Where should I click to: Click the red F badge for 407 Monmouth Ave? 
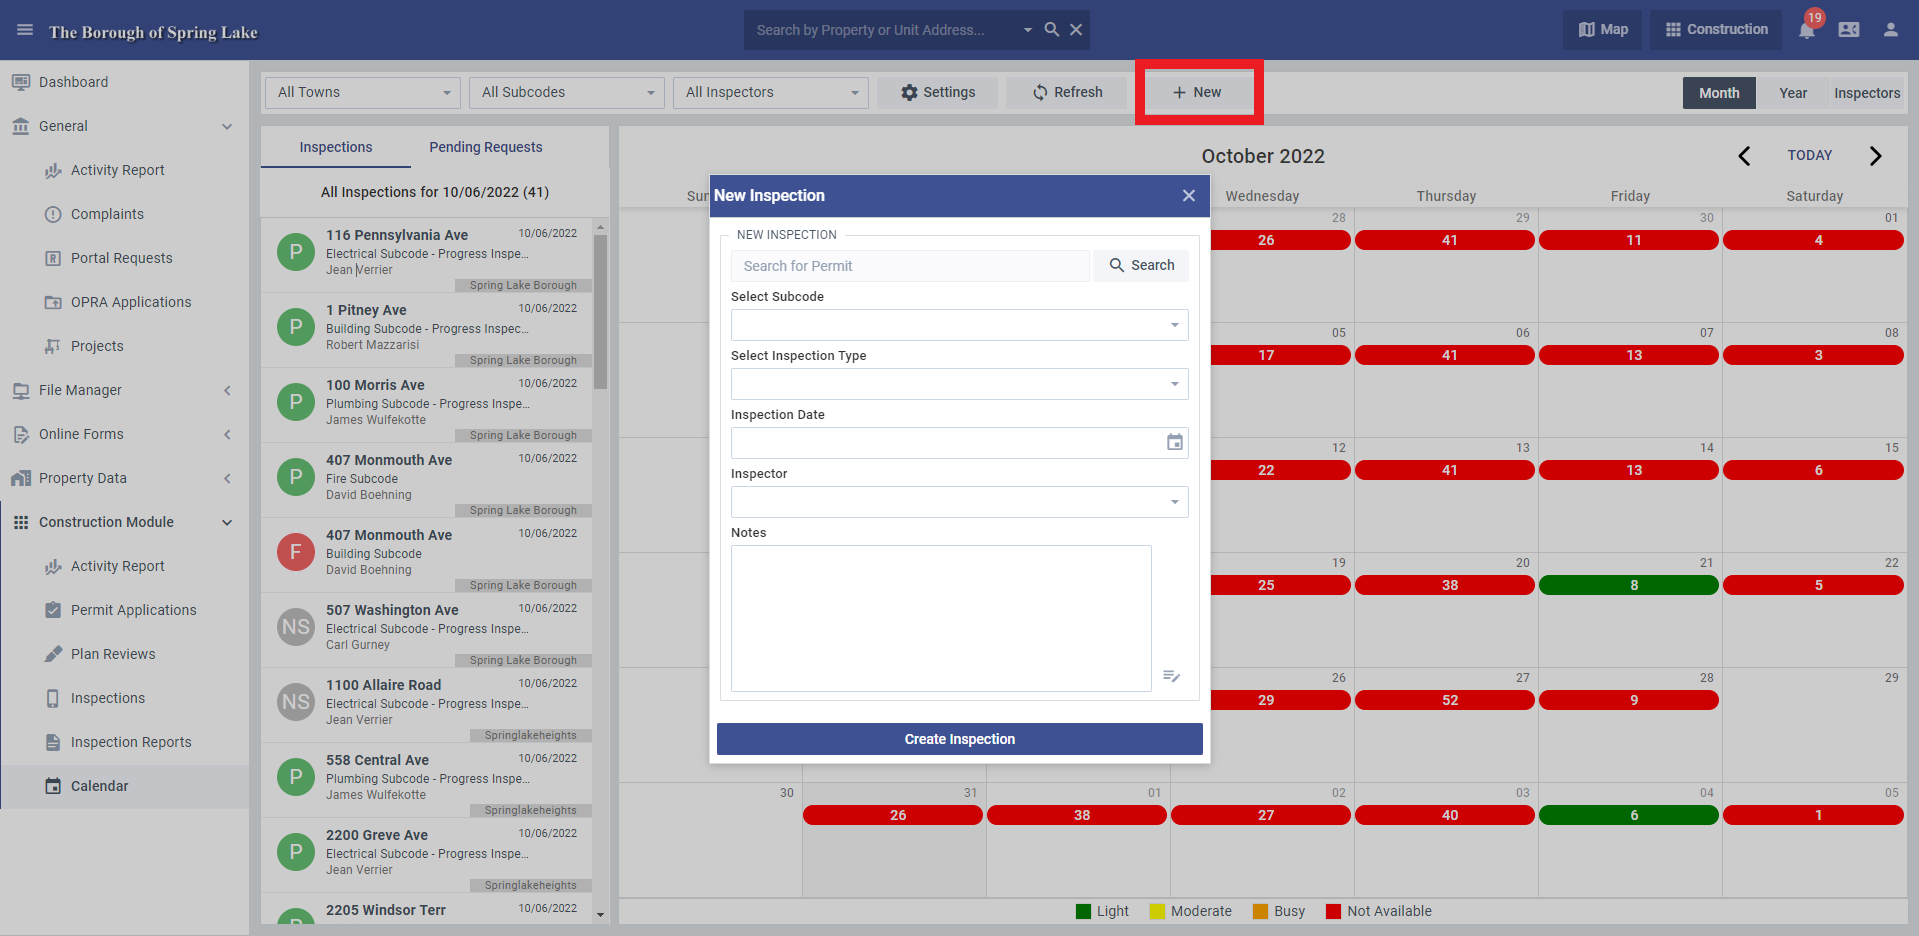tap(296, 552)
